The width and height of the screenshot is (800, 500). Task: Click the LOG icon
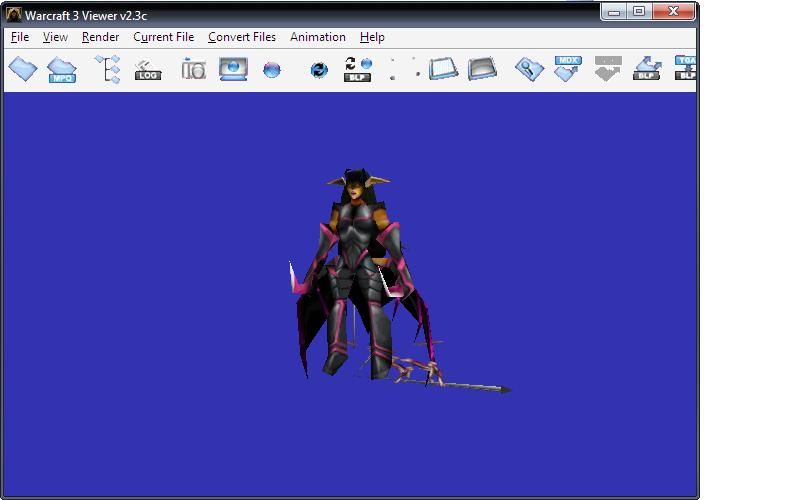[148, 70]
